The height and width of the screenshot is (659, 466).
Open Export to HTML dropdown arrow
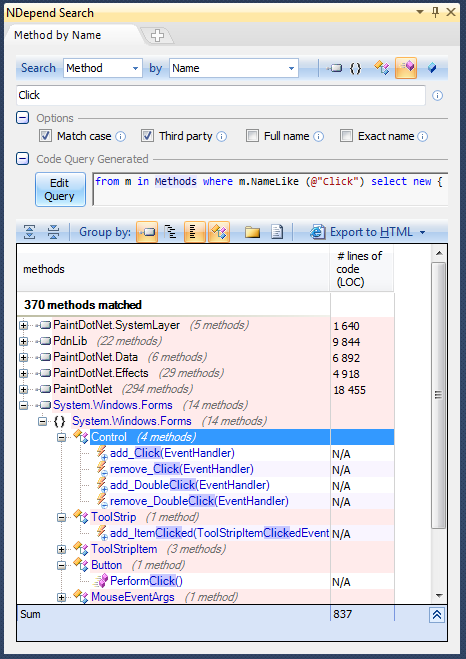point(423,232)
